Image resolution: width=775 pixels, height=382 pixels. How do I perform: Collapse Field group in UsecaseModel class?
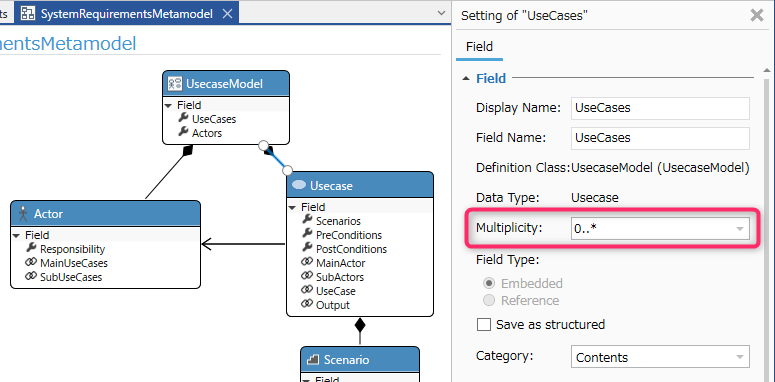169,105
